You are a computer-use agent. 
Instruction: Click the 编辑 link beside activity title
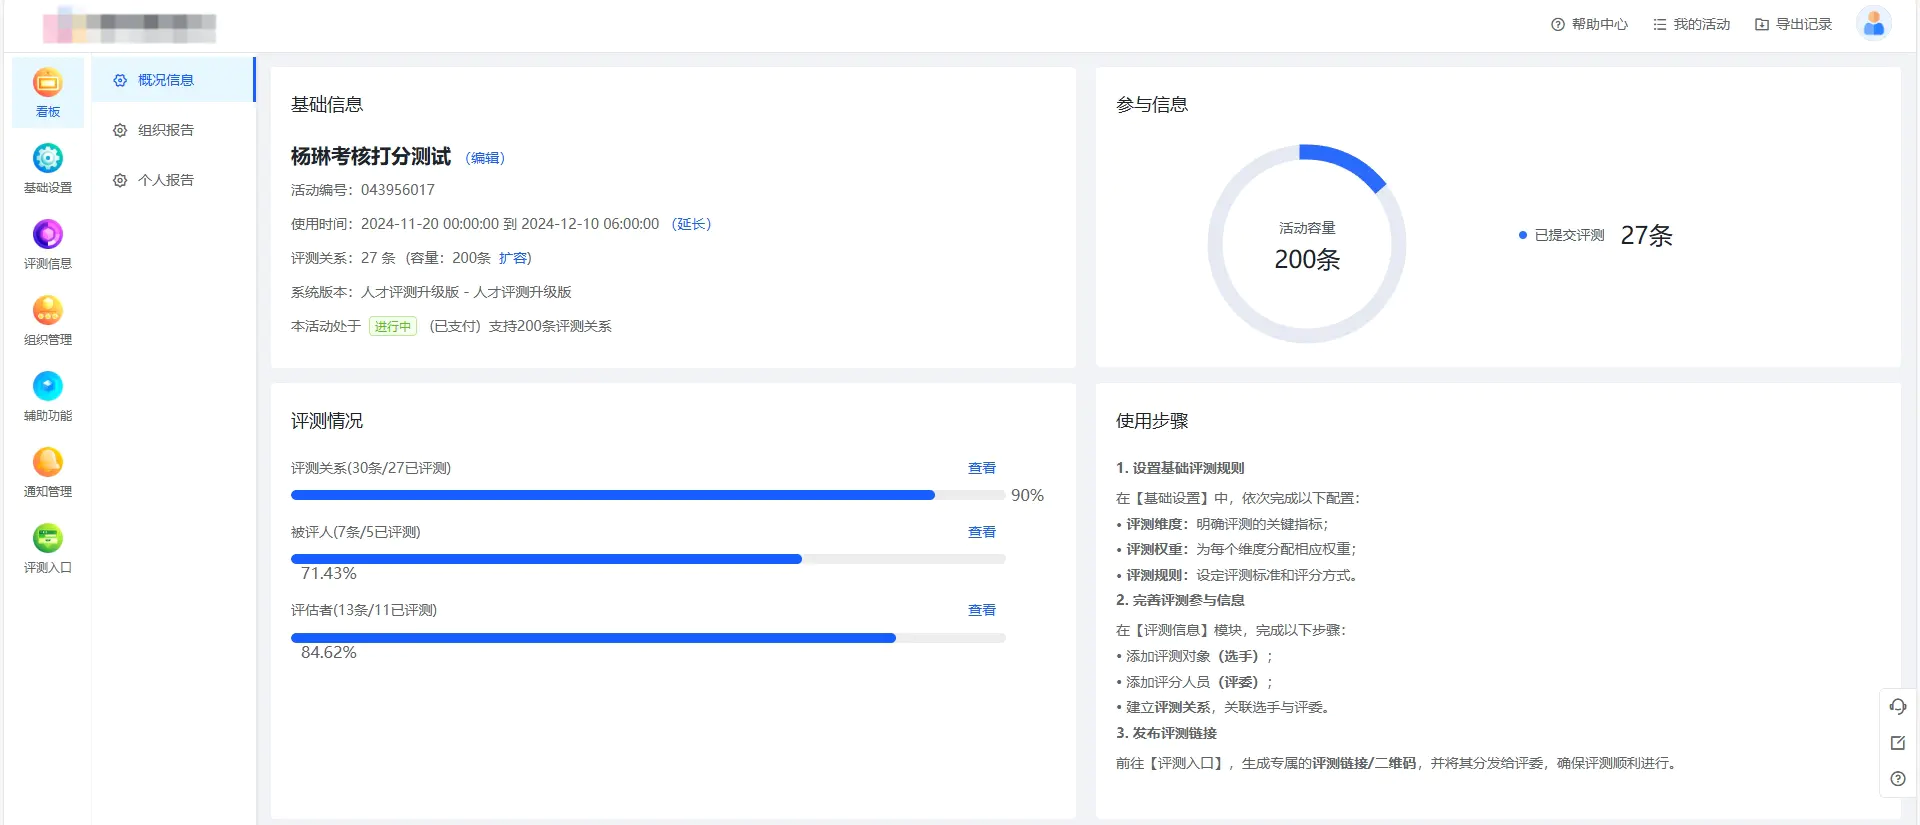486,158
